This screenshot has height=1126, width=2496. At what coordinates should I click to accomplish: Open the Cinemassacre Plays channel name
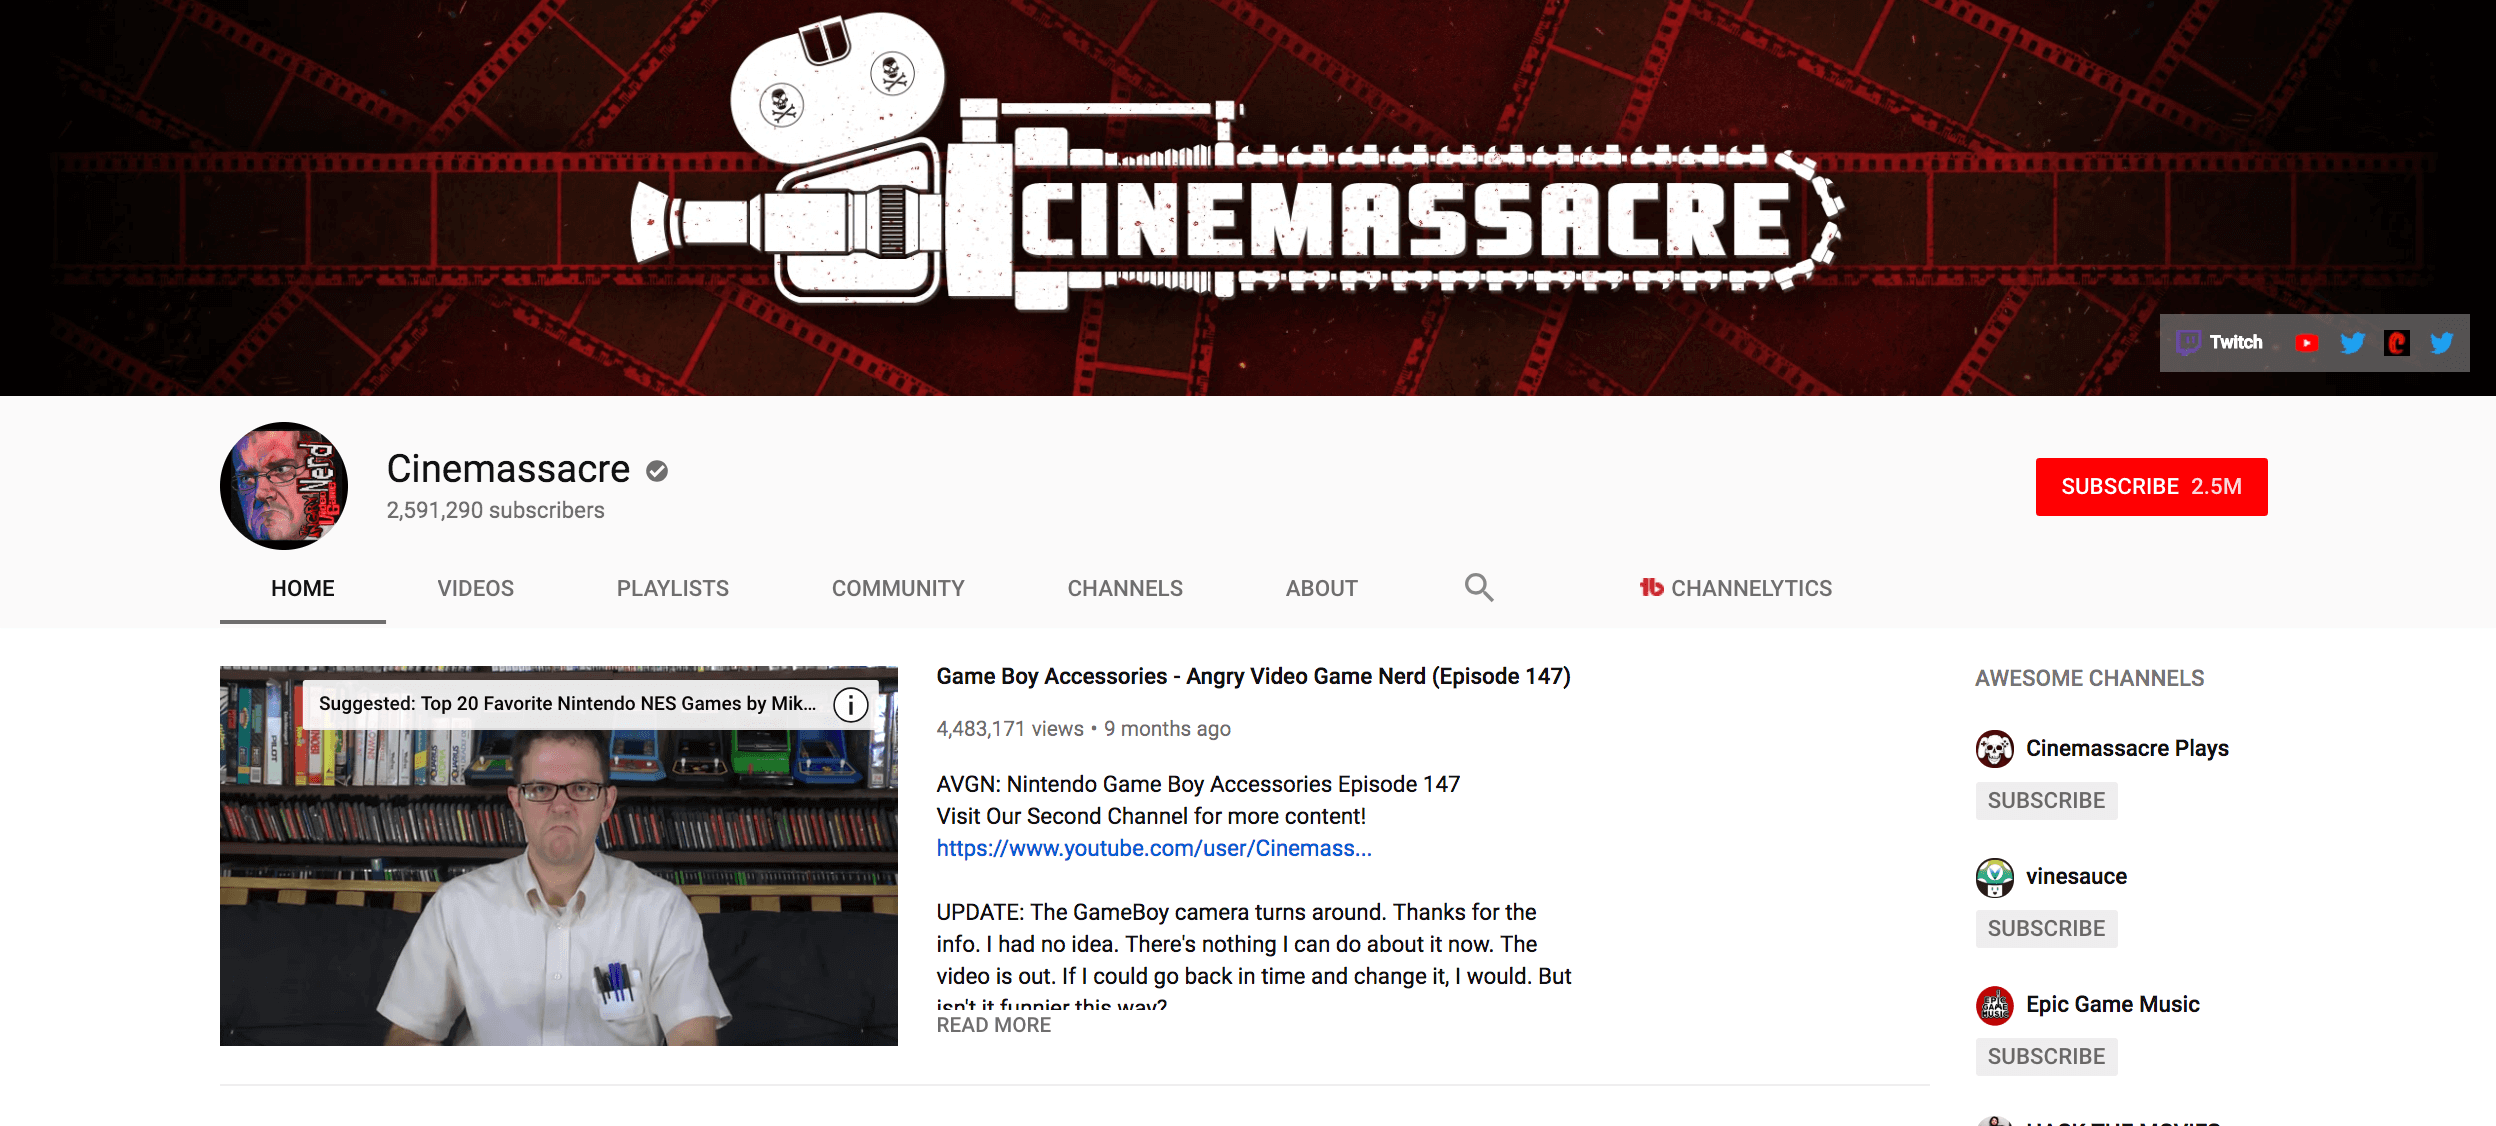[x=2127, y=749]
